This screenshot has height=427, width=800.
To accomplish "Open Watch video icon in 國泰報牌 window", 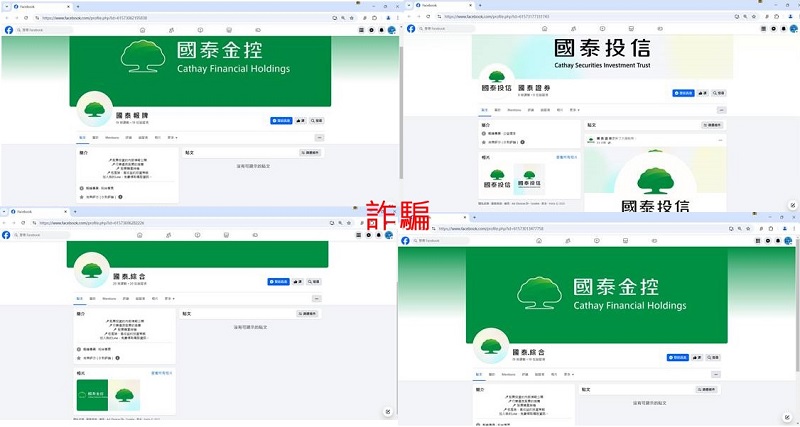I will 201,30.
